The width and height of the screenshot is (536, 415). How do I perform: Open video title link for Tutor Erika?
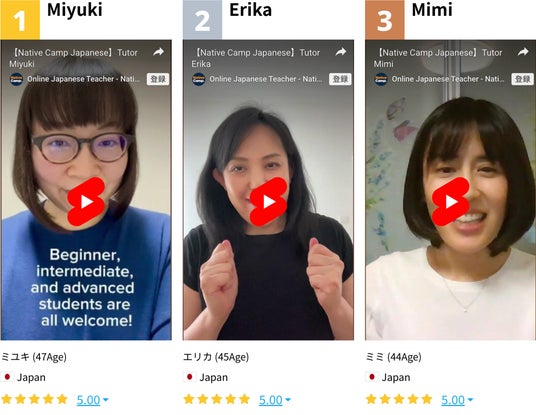point(256,58)
